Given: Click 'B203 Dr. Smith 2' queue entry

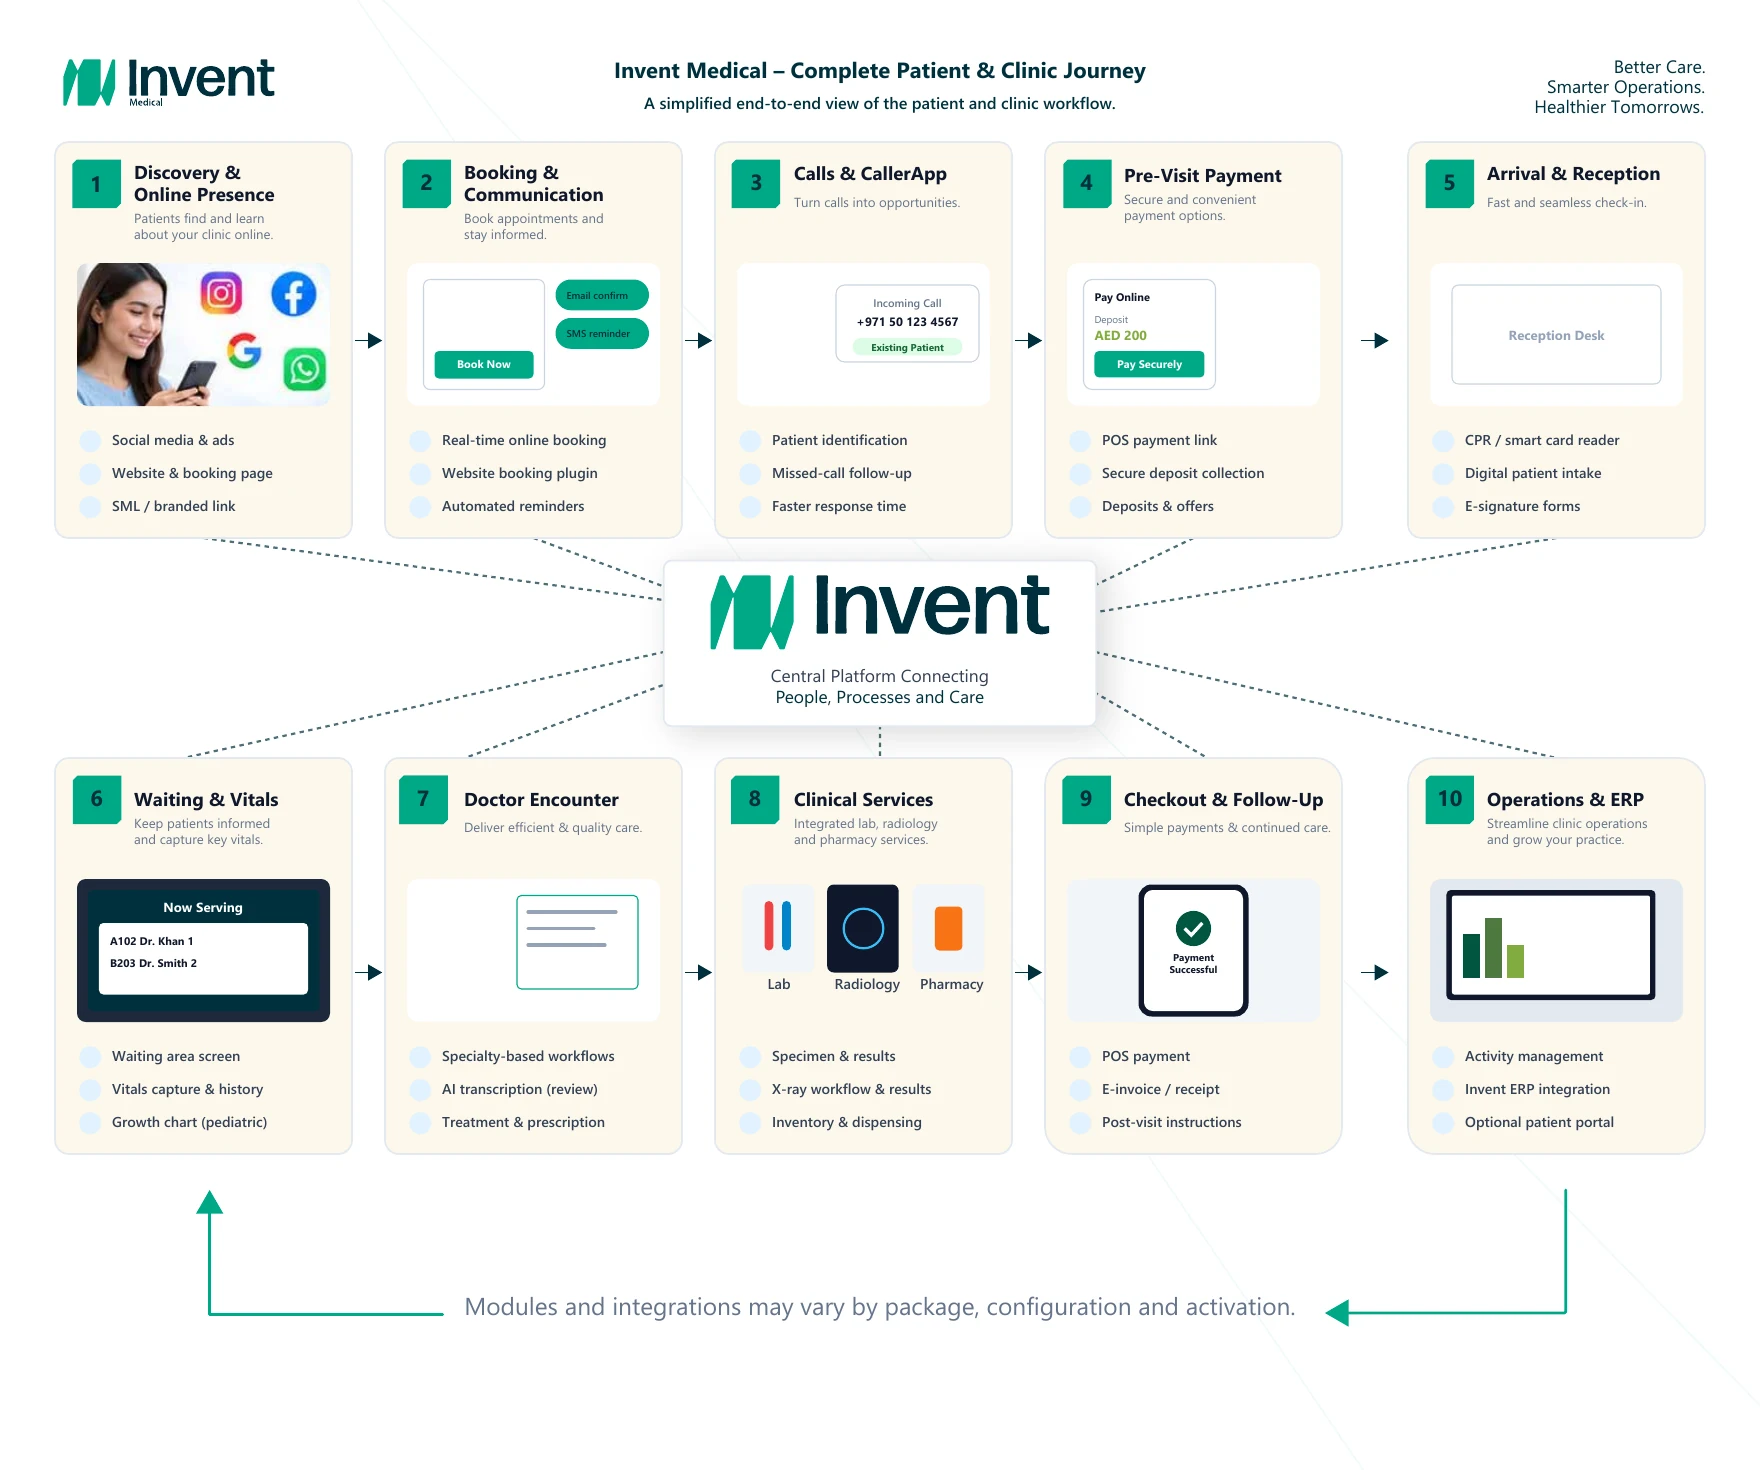Looking at the screenshot, I should [153, 963].
